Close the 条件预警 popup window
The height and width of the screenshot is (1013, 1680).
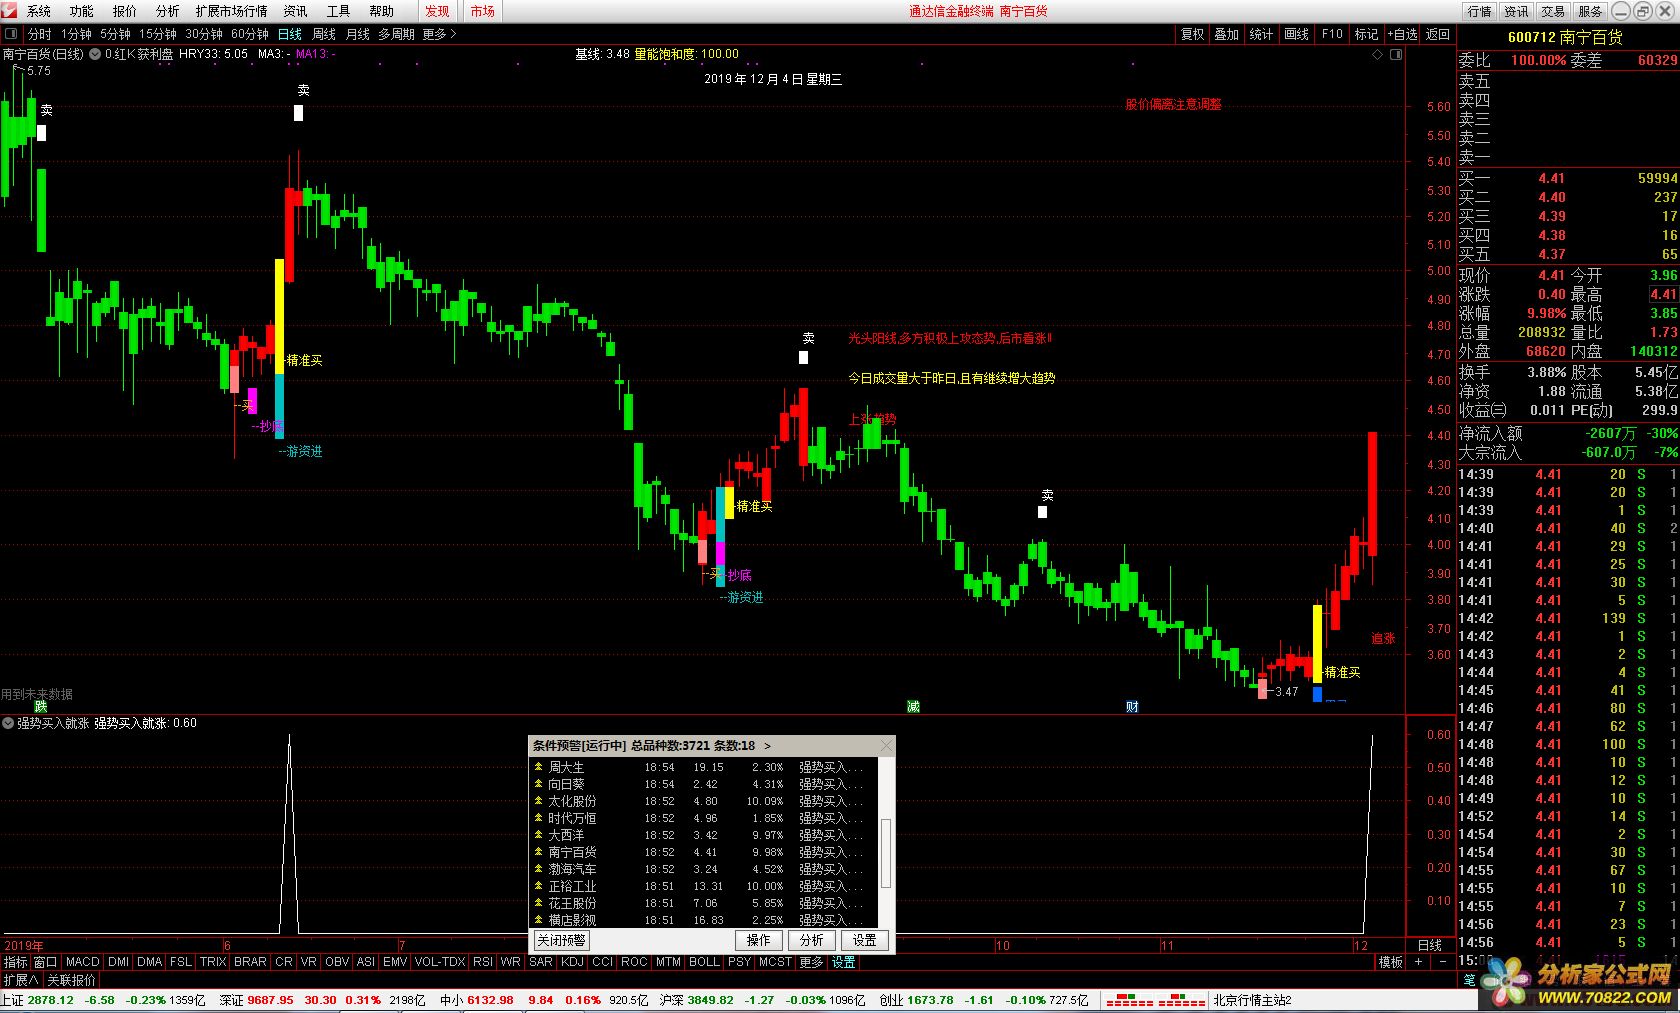click(885, 746)
